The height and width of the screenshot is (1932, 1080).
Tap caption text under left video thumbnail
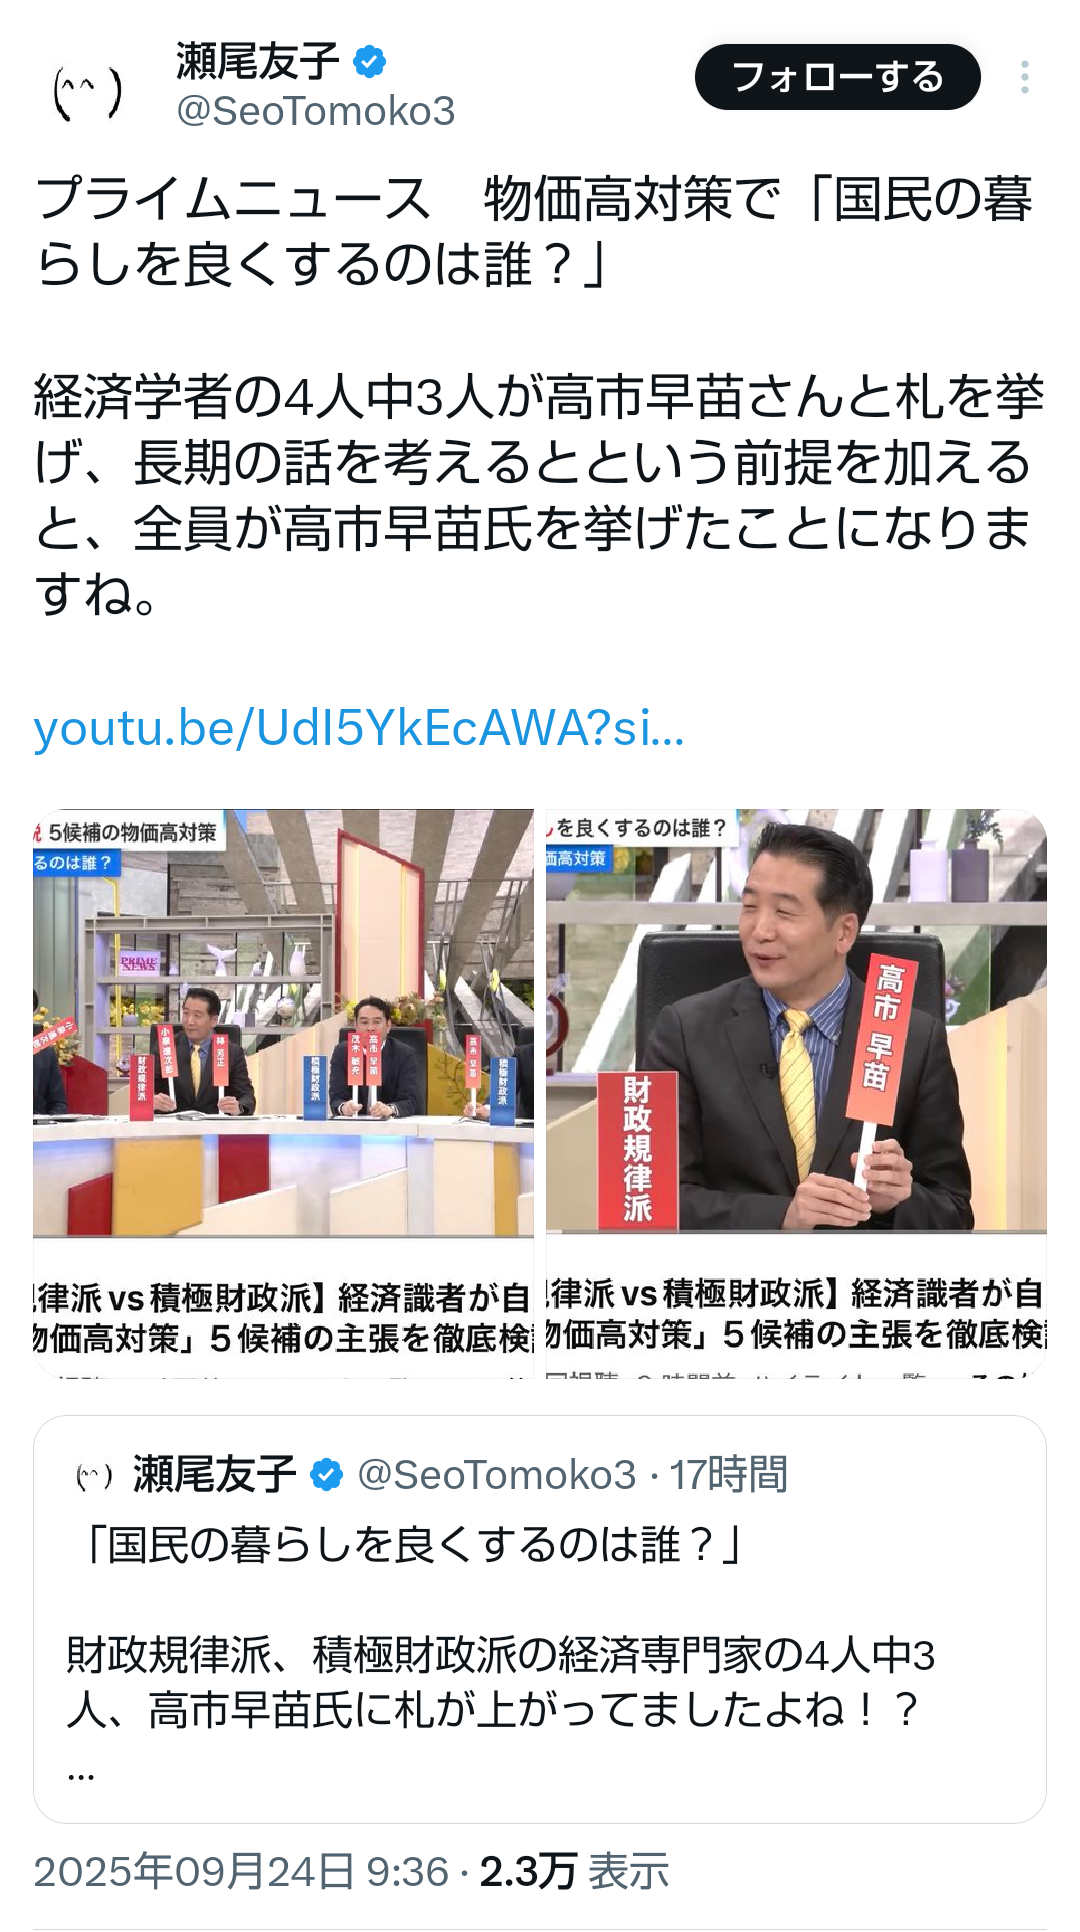pyautogui.click(x=283, y=1317)
